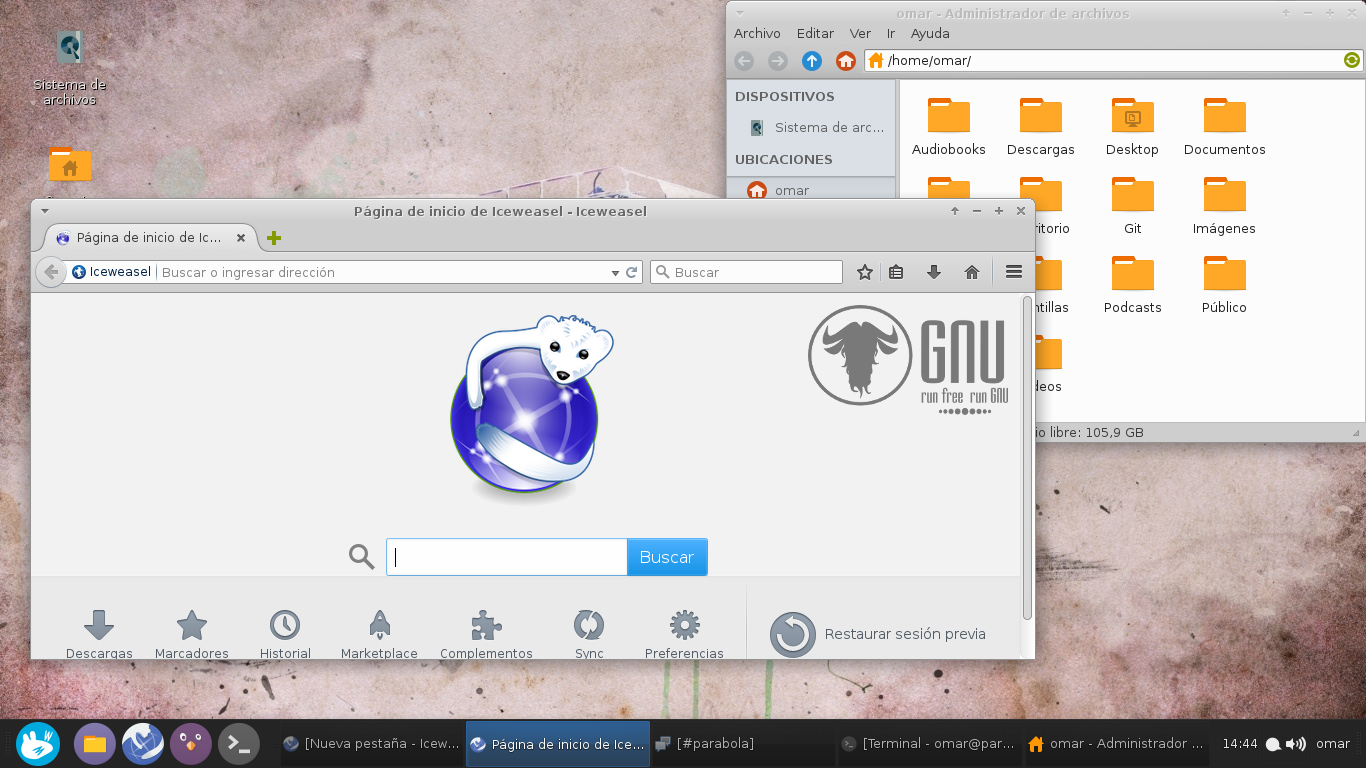Select Sistema de arc... in Dispositivos sidebar
Image resolution: width=1366 pixels, height=768 pixels.
(811, 127)
